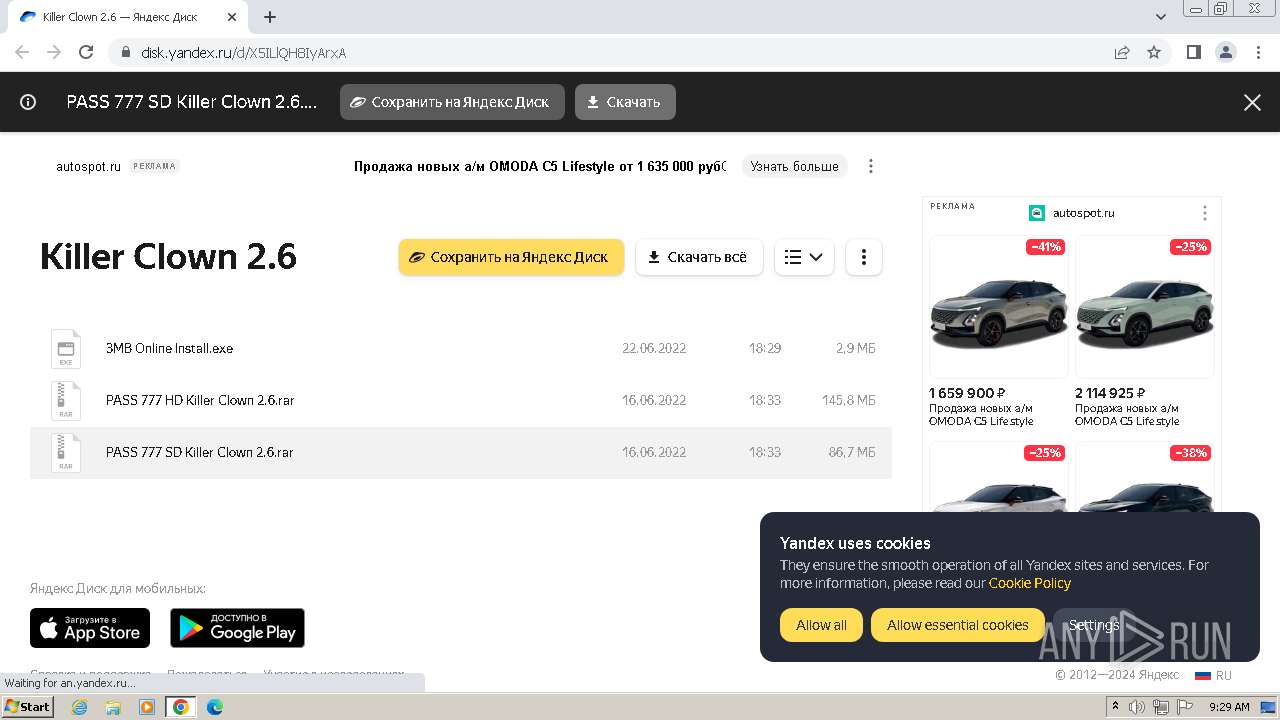Image resolution: width=1280 pixels, height=720 pixels.
Task: Expand the list view mode dropdown
Action: (x=804, y=257)
